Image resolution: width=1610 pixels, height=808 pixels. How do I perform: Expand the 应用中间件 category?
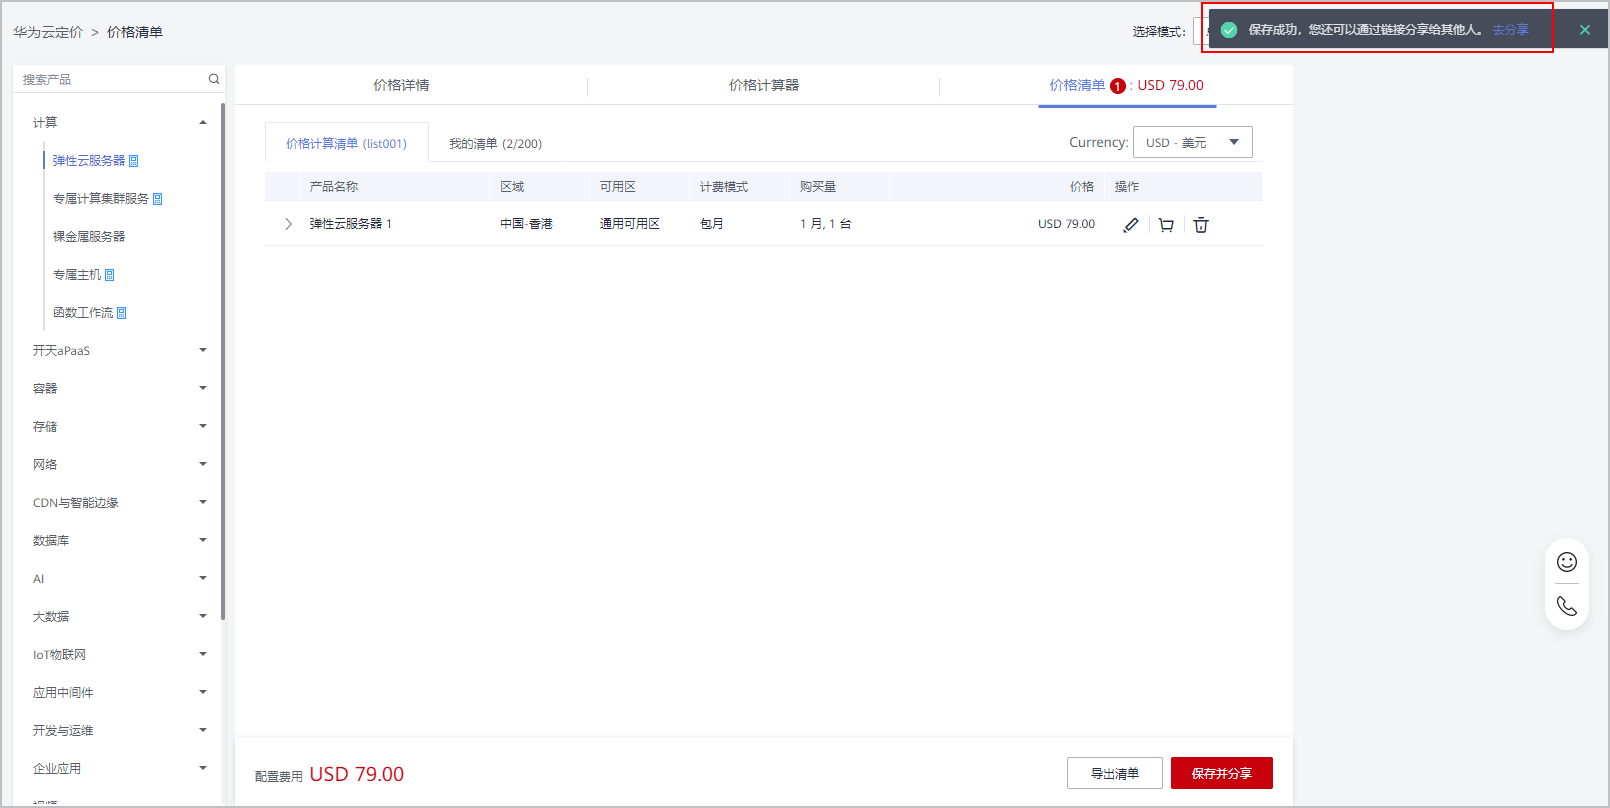[x=203, y=692]
